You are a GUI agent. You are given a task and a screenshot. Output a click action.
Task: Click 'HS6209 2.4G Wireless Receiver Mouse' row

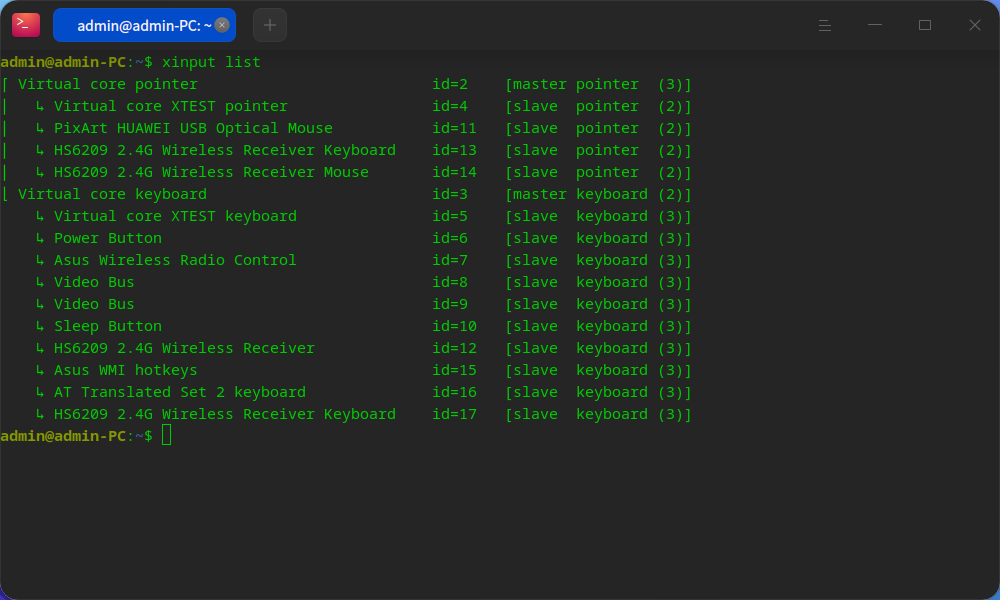click(x=347, y=172)
